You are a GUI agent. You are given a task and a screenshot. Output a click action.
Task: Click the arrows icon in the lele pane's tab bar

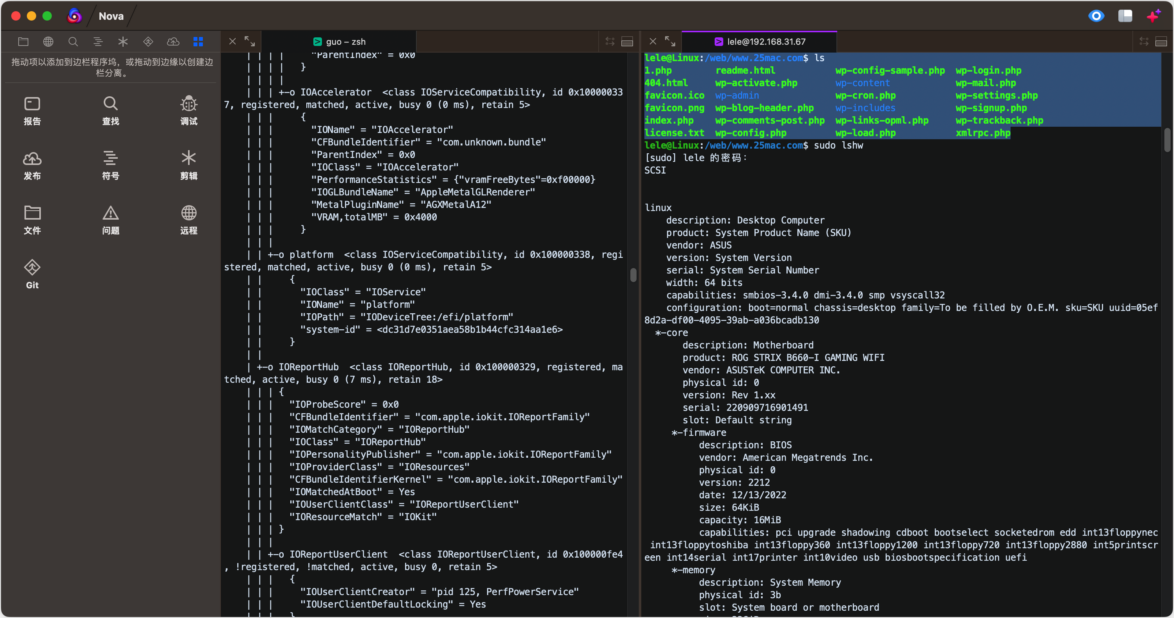1144,42
